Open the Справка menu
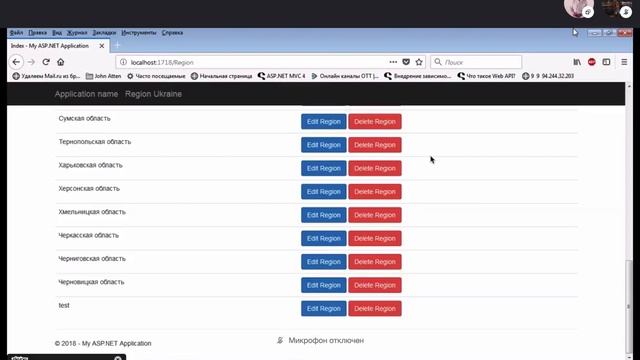640x360 pixels. (172, 33)
